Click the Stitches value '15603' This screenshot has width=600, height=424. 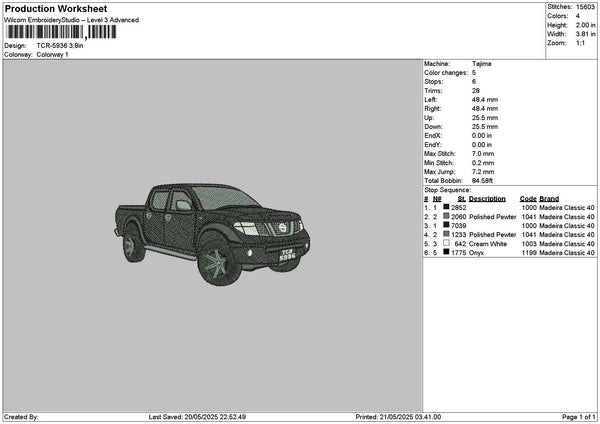click(585, 7)
